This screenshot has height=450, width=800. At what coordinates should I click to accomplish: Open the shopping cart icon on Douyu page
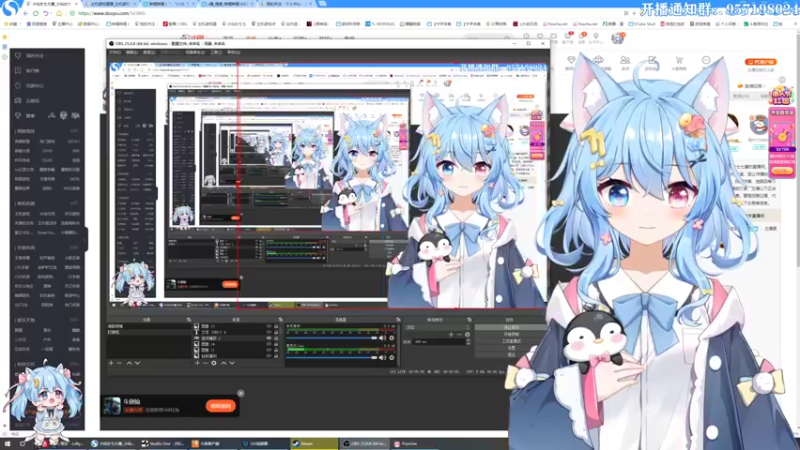pyautogui.click(x=679, y=62)
